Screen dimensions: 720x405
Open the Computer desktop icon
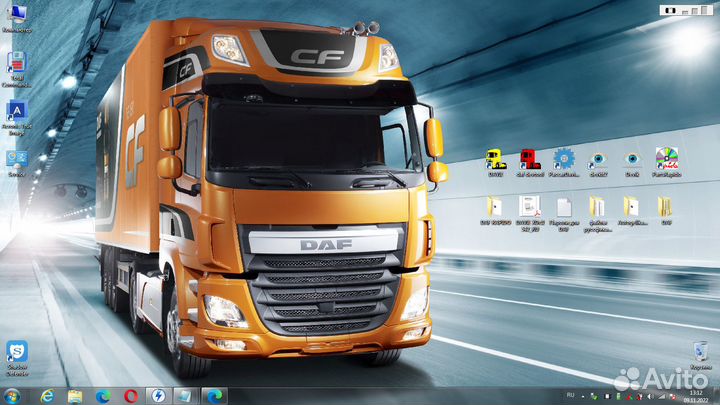17,18
